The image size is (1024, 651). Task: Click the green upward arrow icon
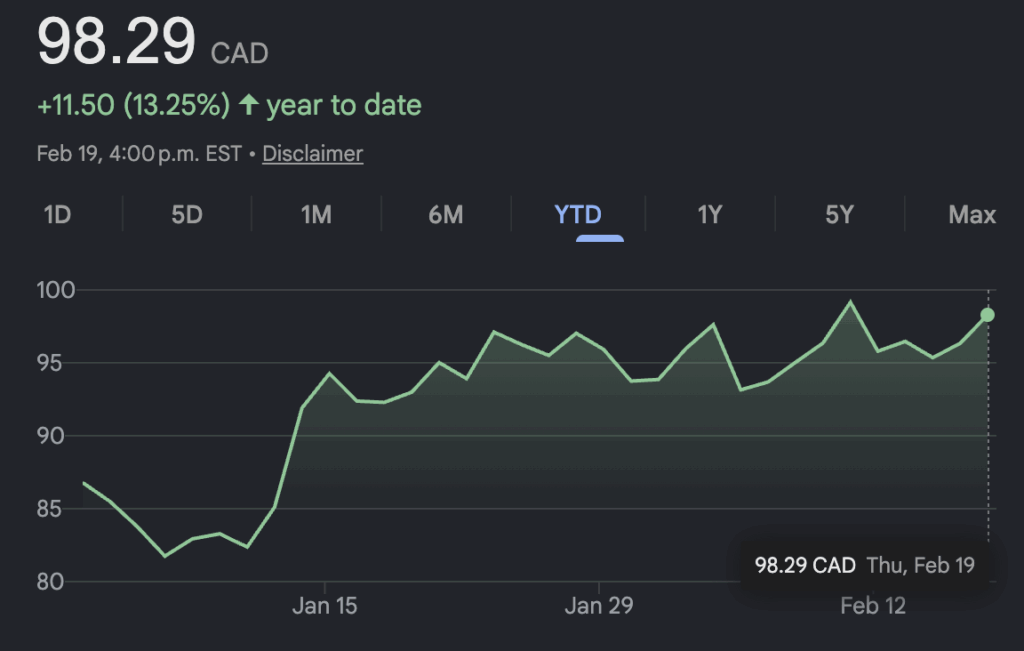tap(248, 105)
